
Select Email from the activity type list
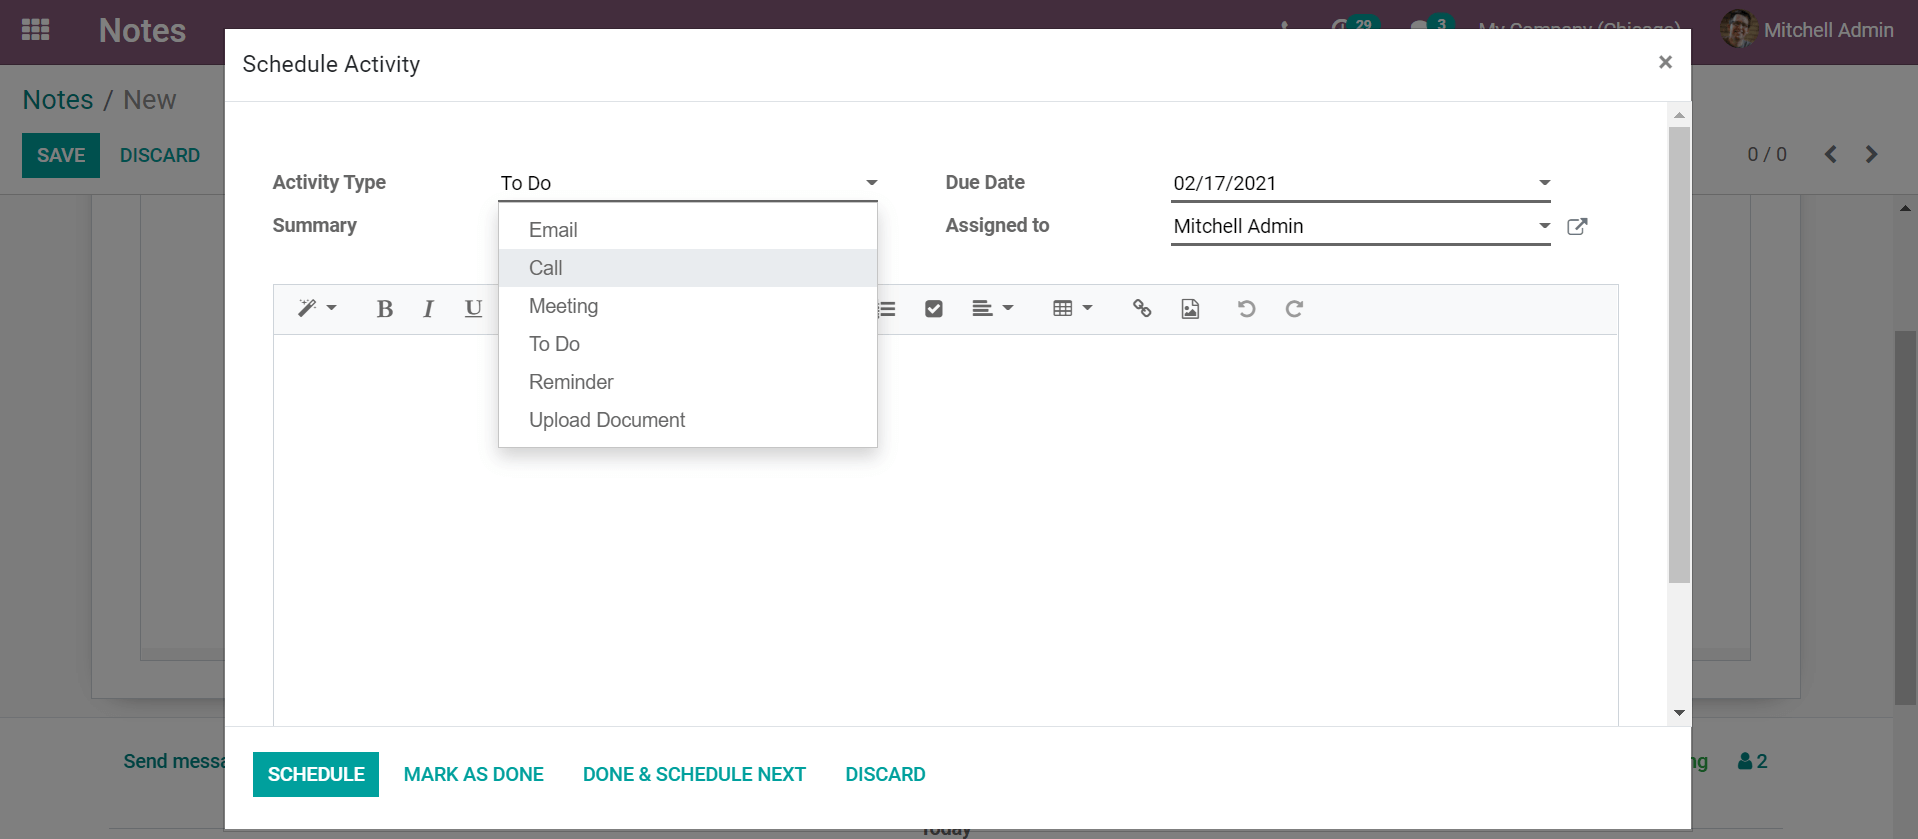pos(688,230)
